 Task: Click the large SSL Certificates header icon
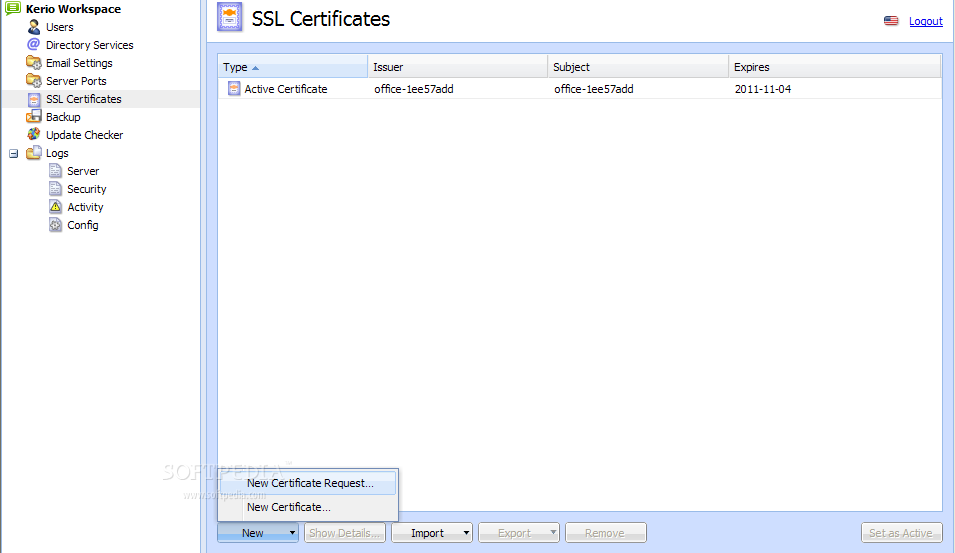pyautogui.click(x=230, y=18)
